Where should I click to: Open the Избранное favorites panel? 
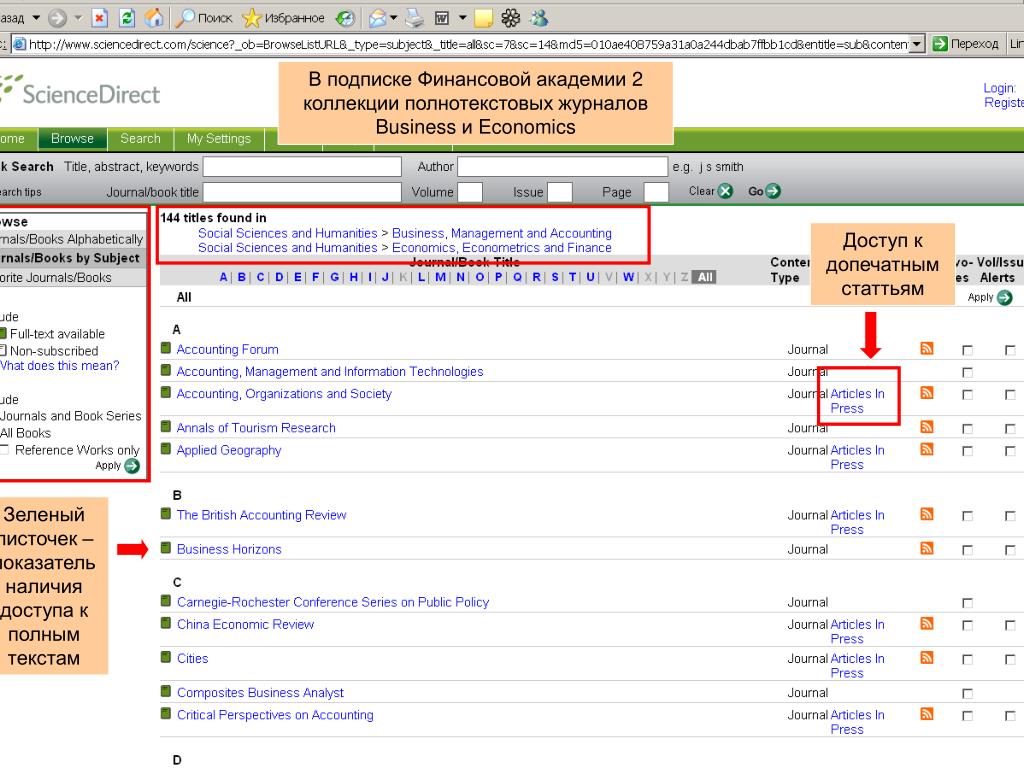point(283,18)
